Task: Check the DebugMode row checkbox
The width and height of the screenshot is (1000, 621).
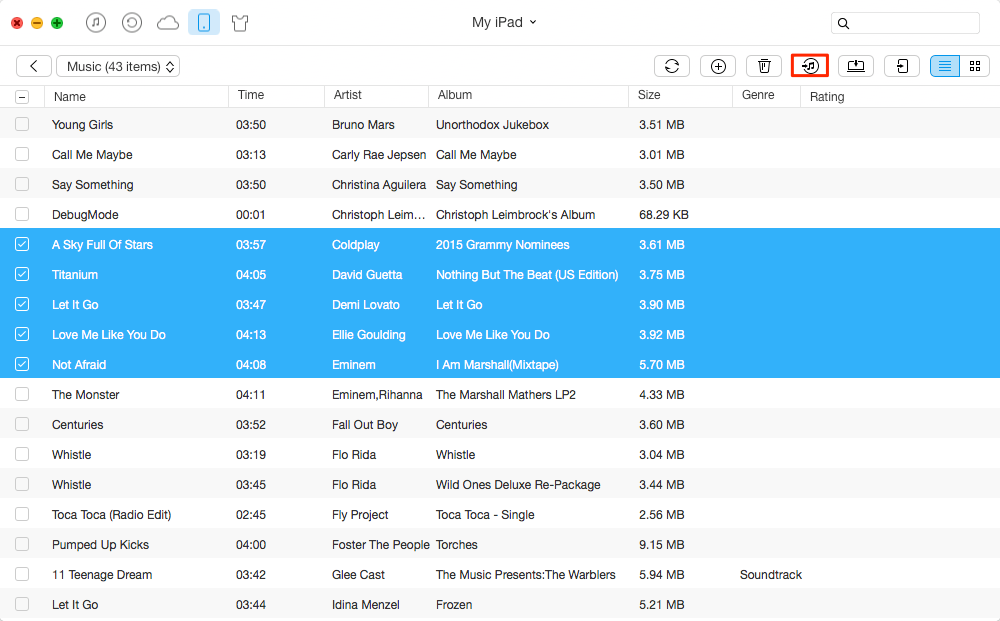Action: pyautogui.click(x=22, y=214)
